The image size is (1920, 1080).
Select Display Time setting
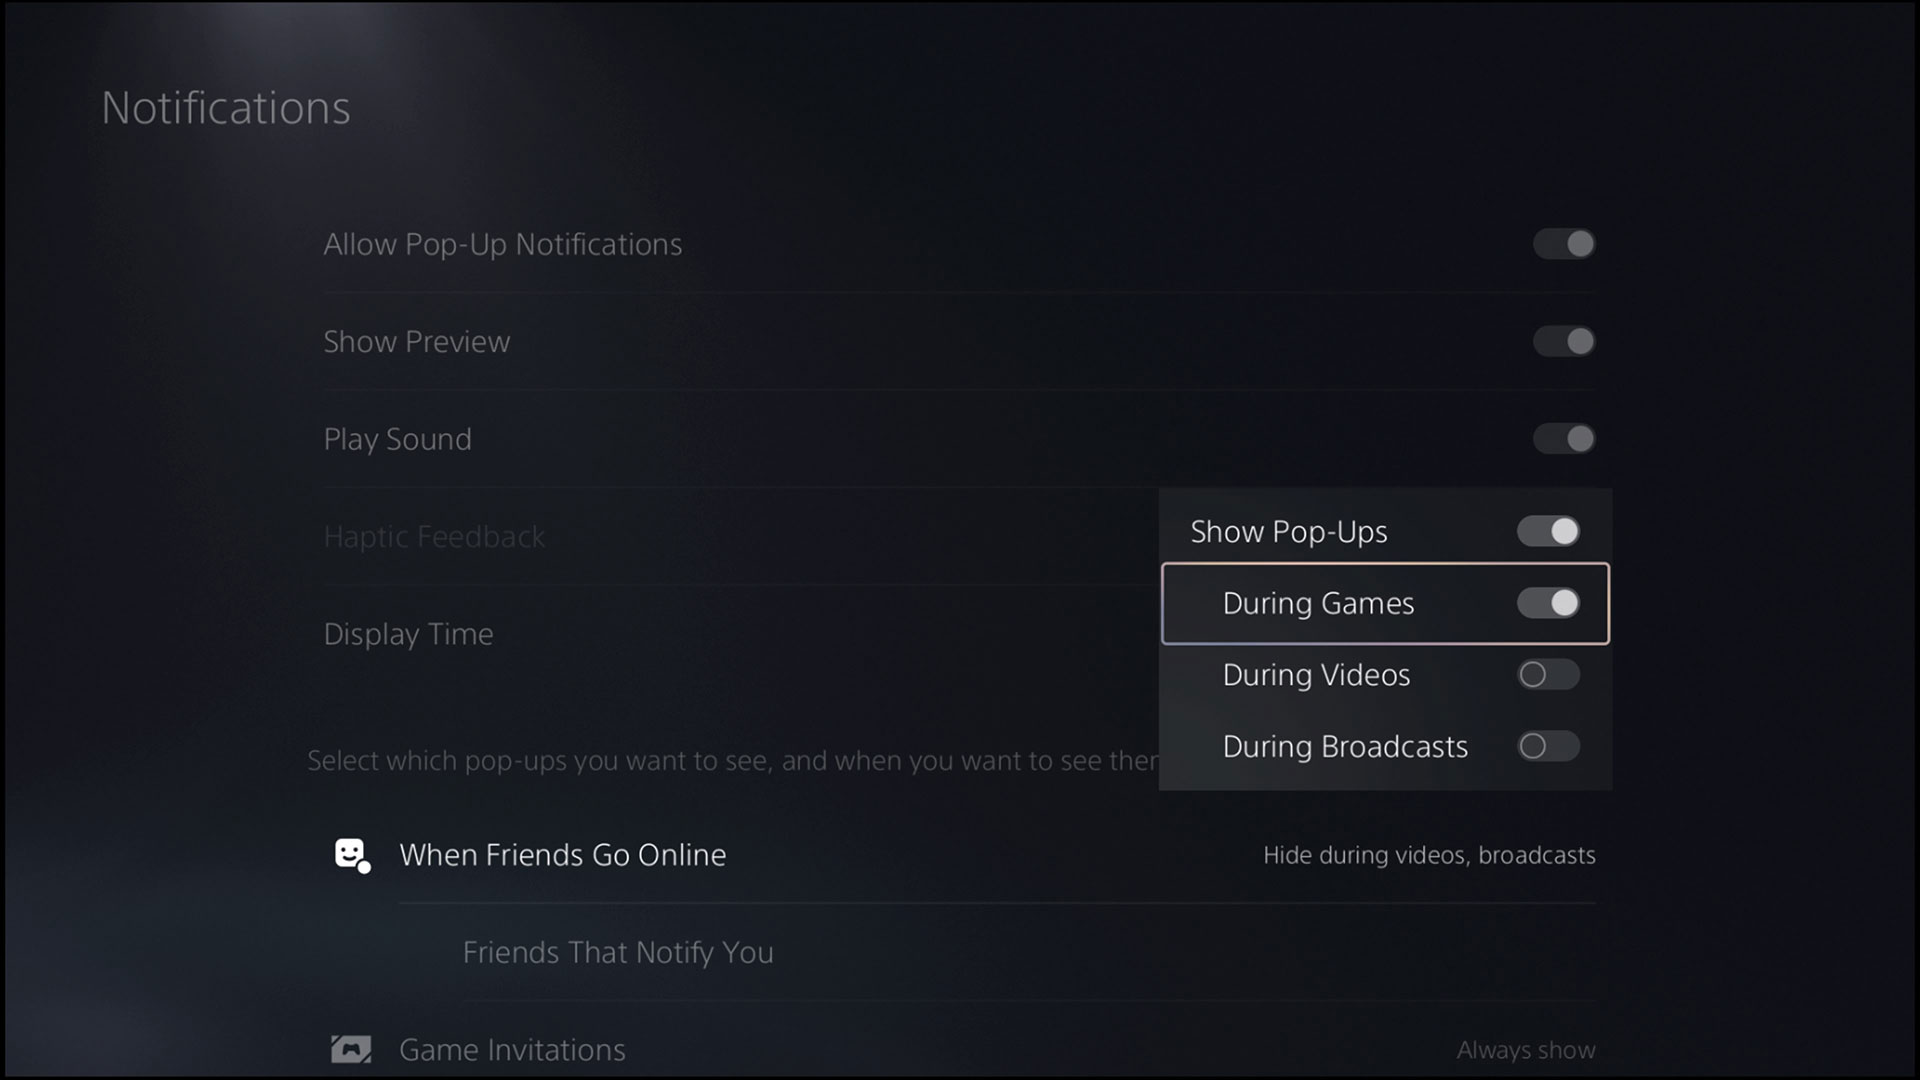coord(407,633)
